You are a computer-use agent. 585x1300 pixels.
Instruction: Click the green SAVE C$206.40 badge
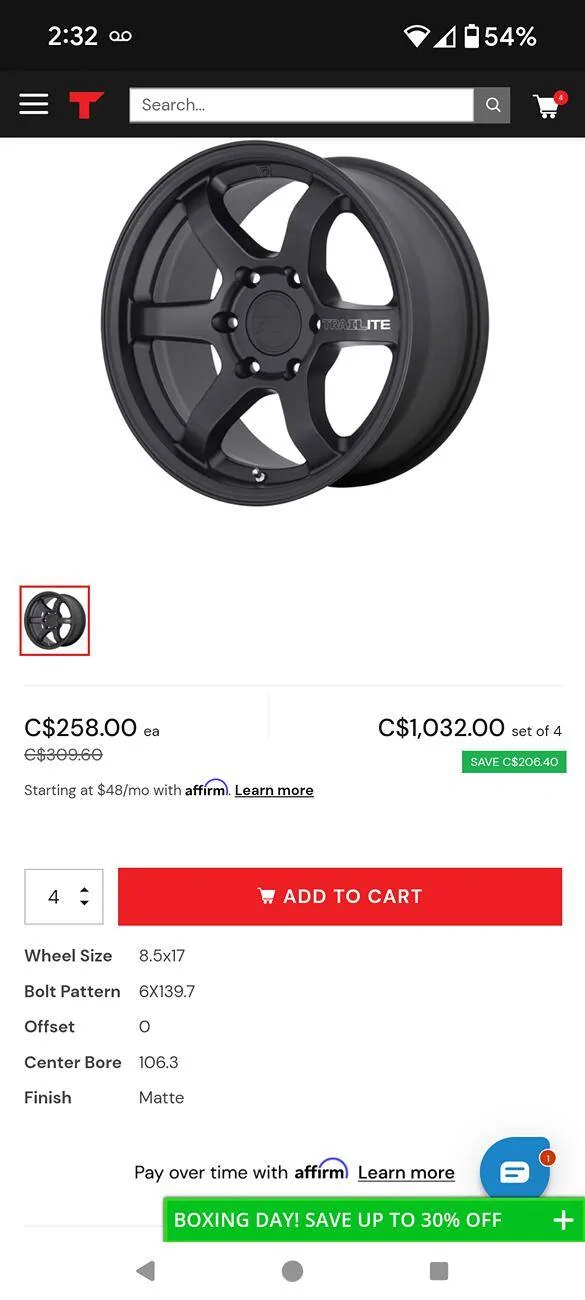coord(513,761)
